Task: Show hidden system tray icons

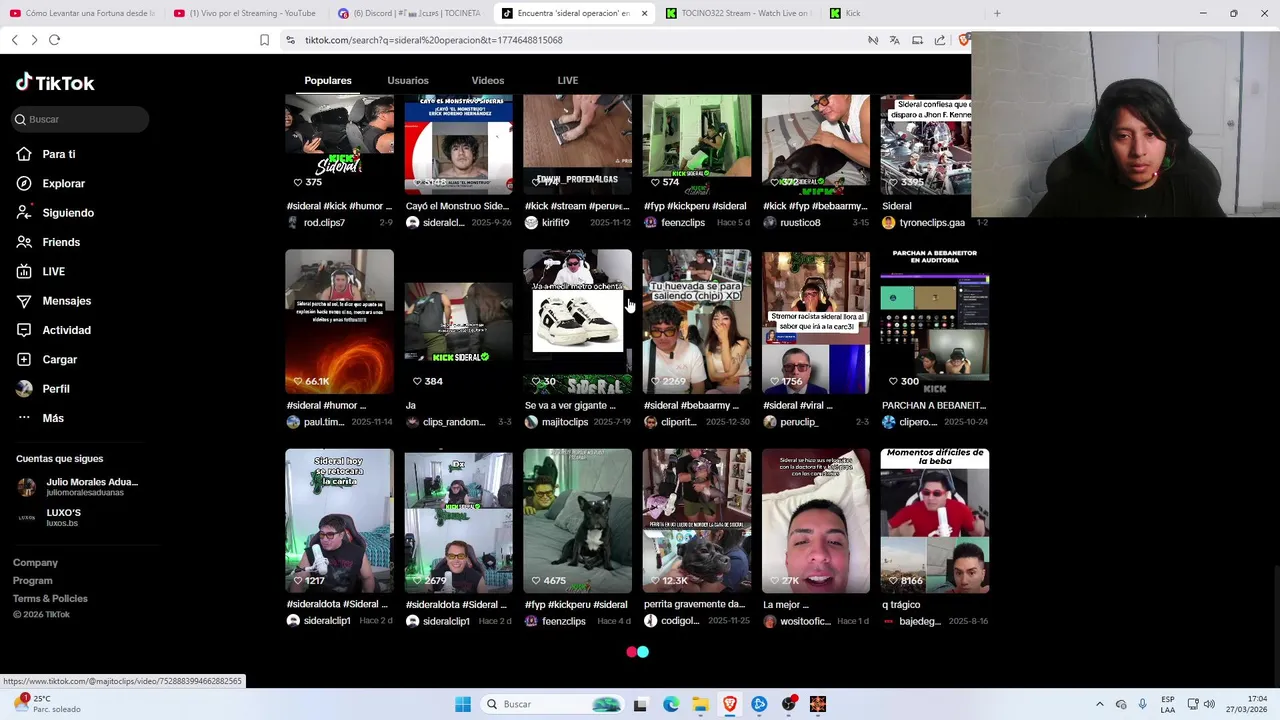Action: coord(1100,704)
